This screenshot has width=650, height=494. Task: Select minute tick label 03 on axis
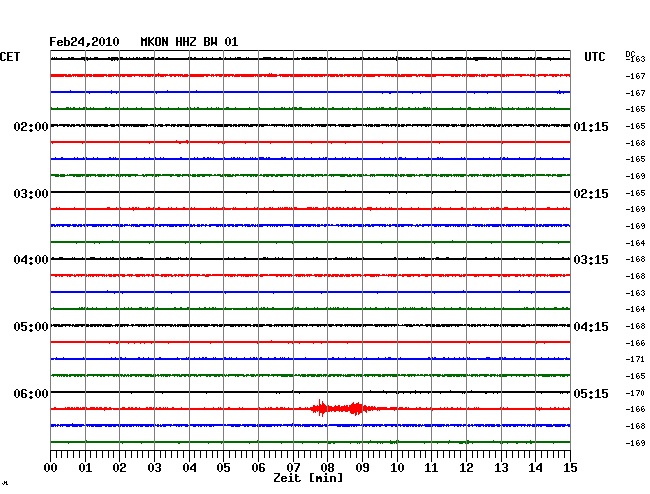click(154, 467)
